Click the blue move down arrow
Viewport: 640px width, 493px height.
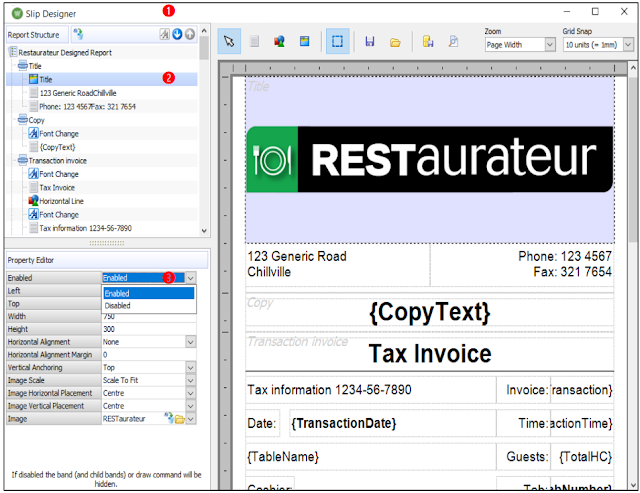(x=177, y=34)
